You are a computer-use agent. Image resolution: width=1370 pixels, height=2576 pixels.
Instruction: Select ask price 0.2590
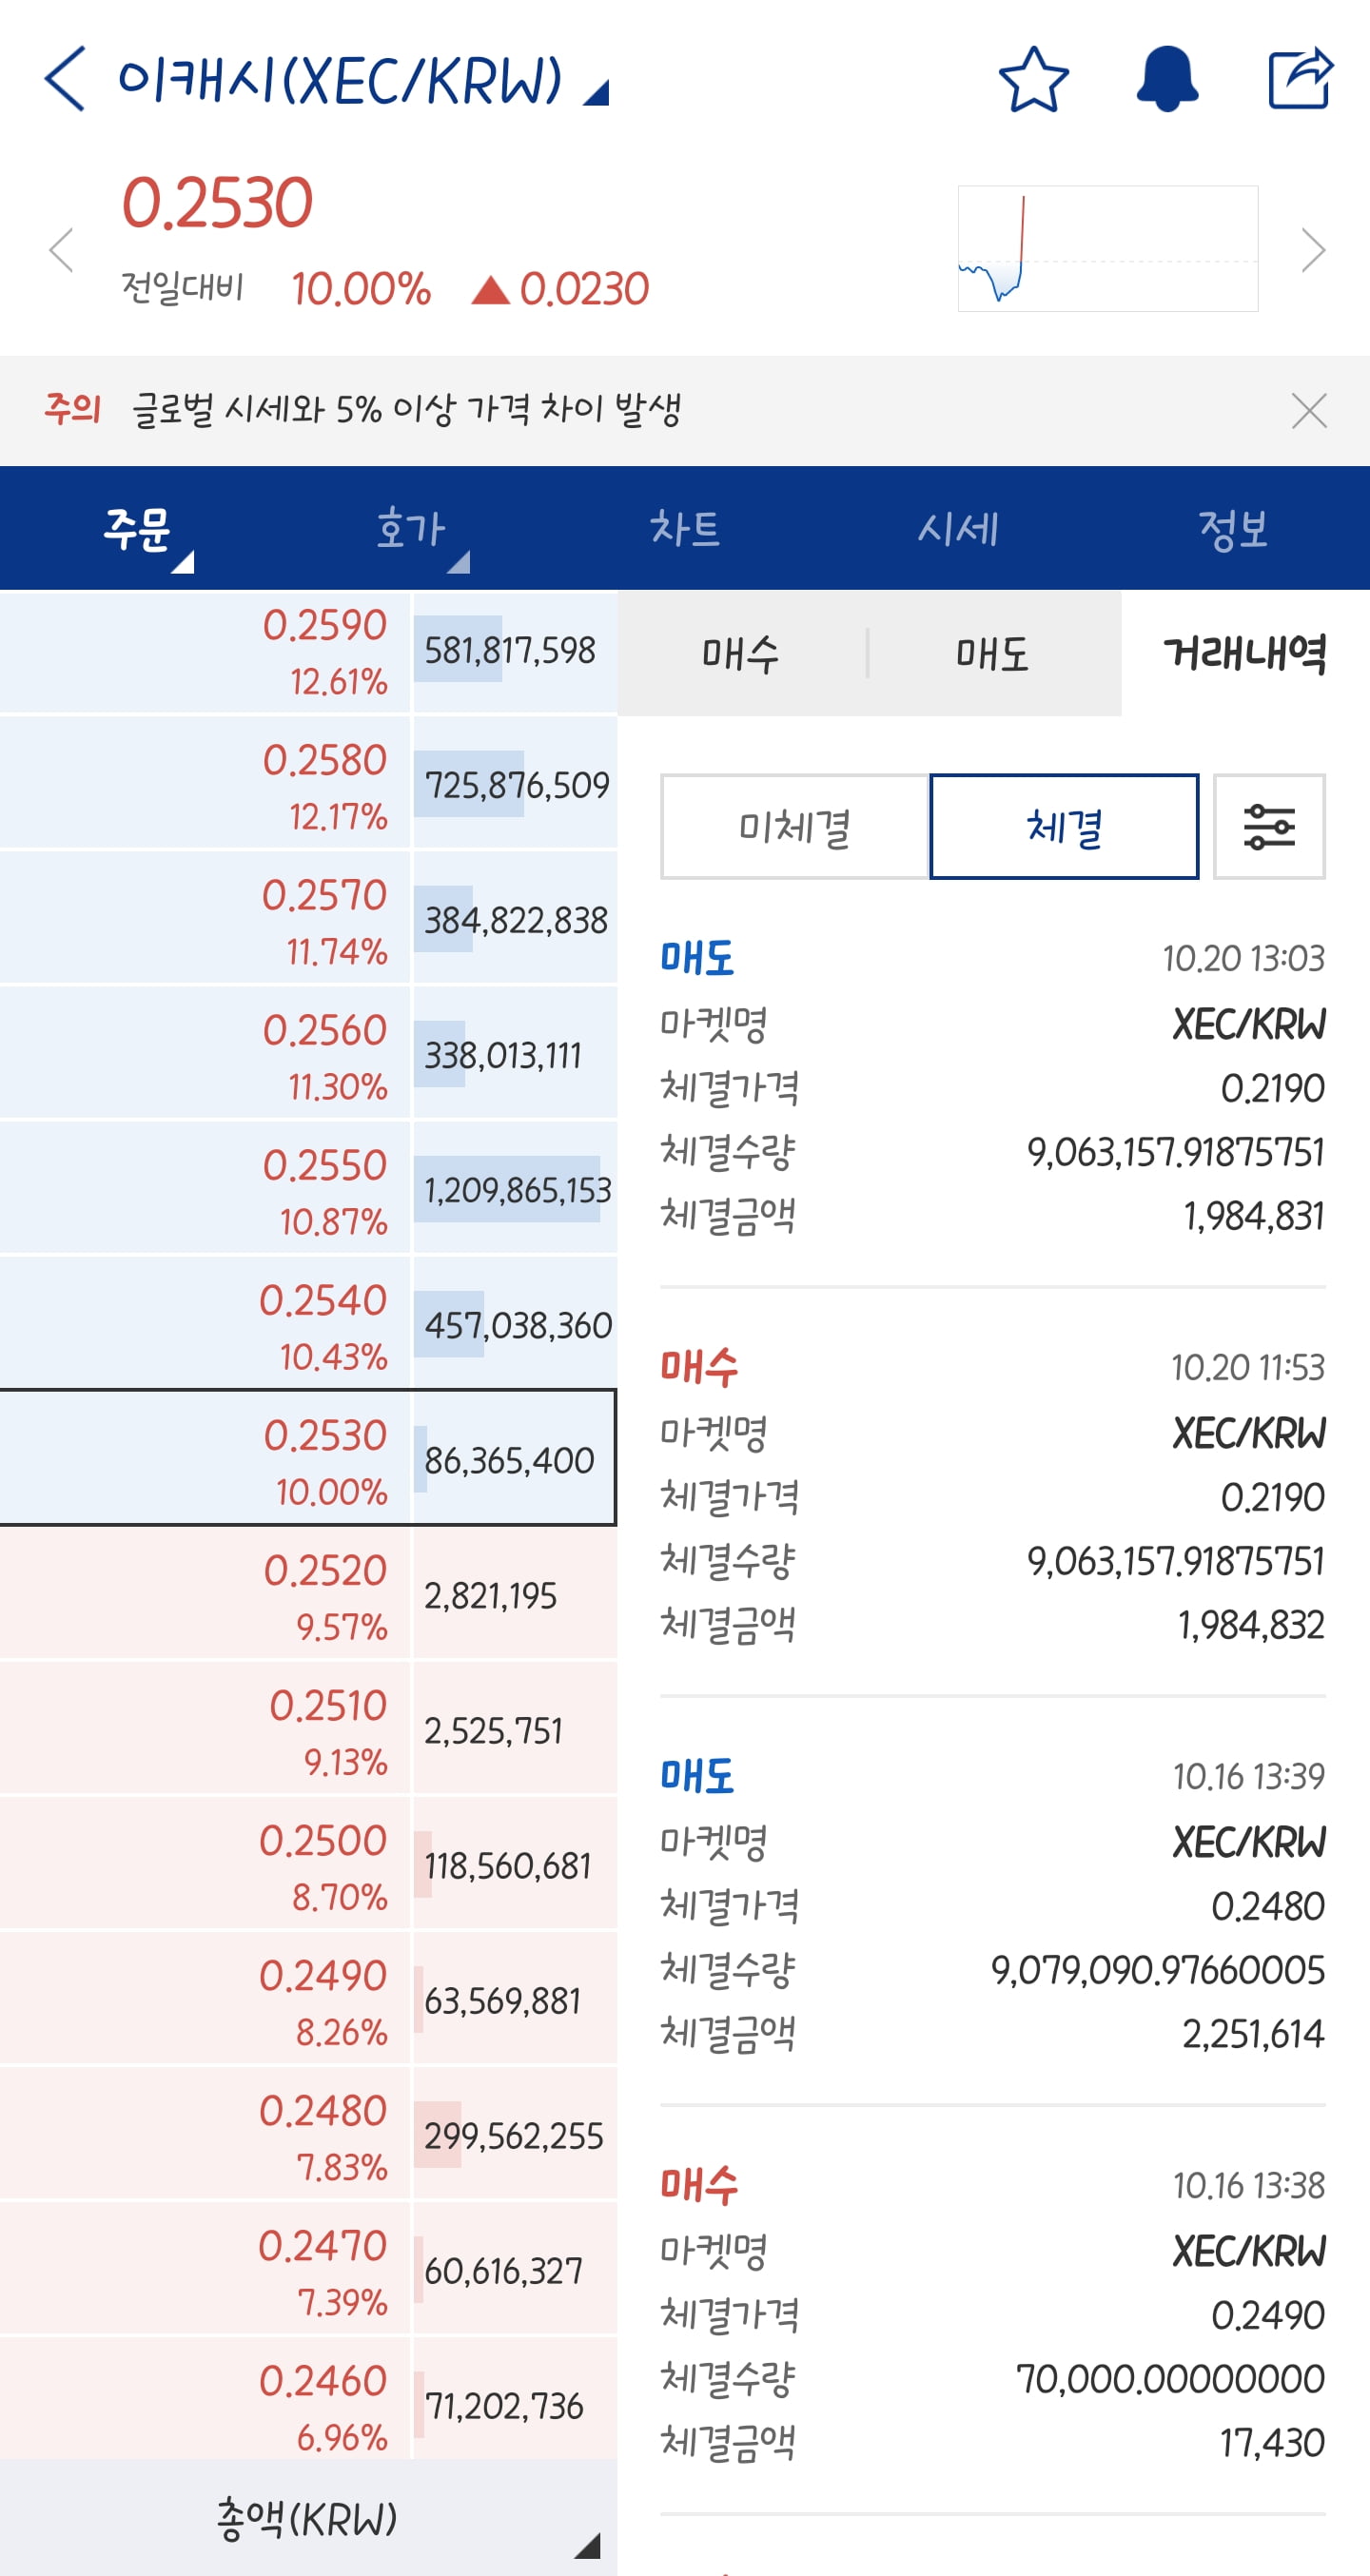pyautogui.click(x=205, y=652)
